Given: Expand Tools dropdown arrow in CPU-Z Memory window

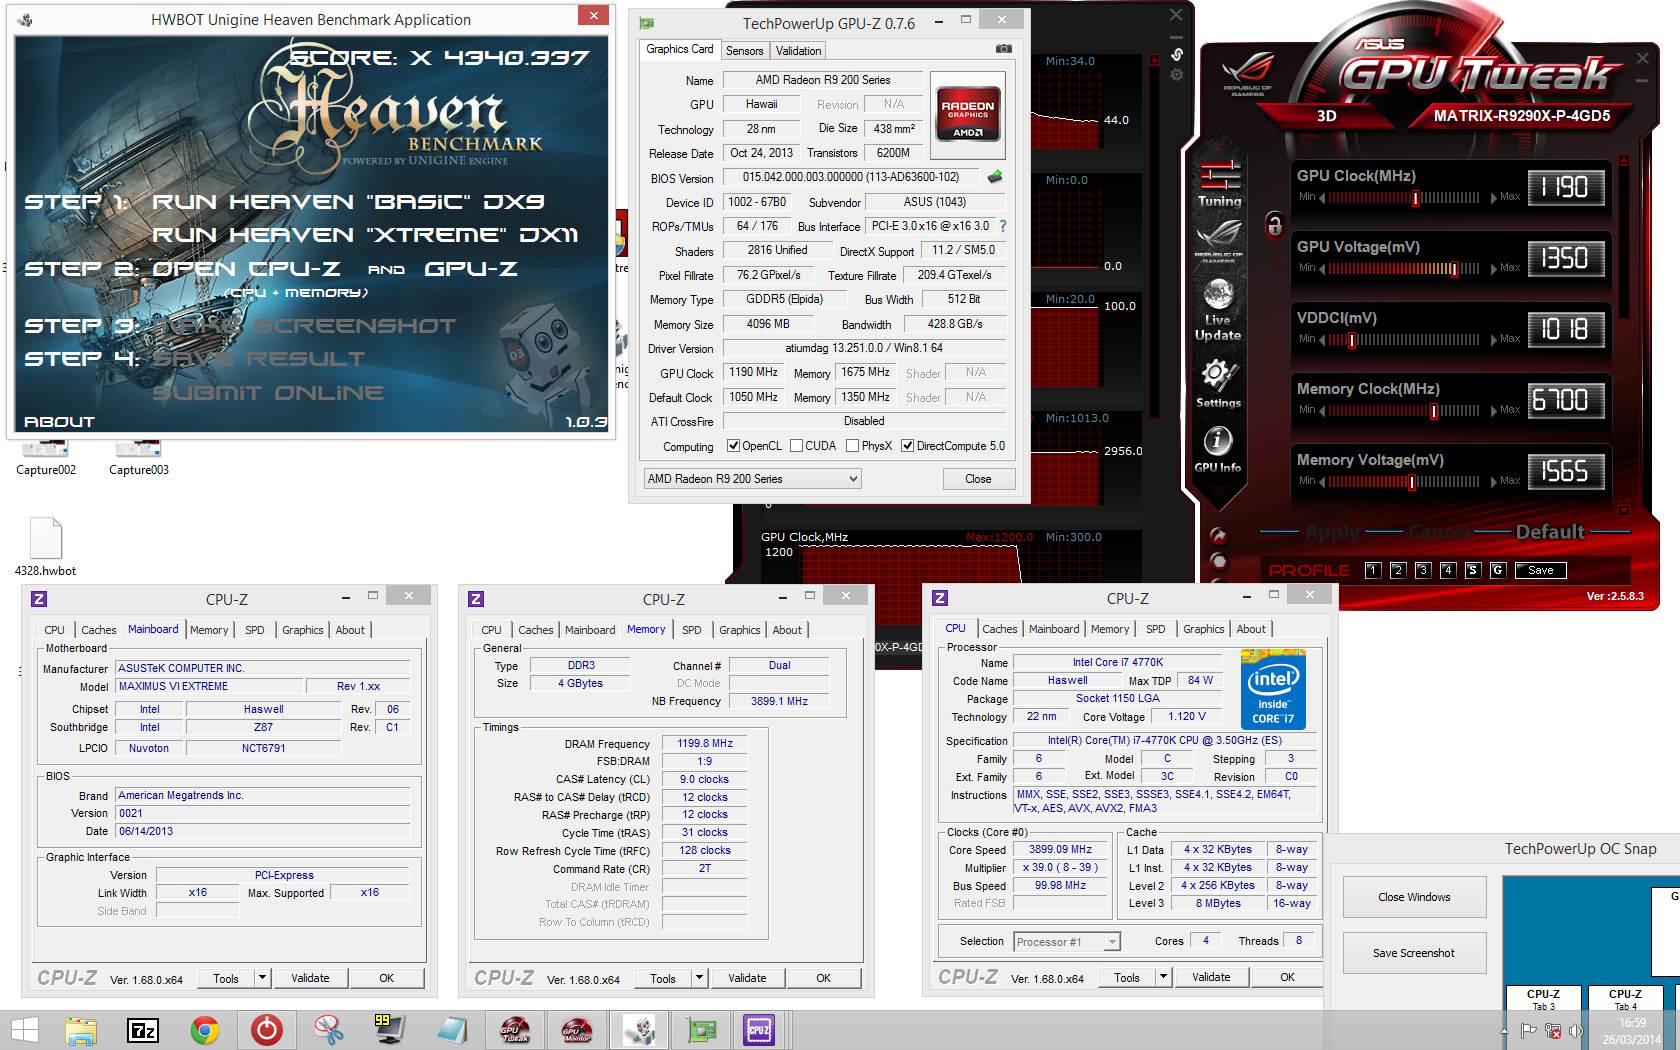Looking at the screenshot, I should (699, 978).
